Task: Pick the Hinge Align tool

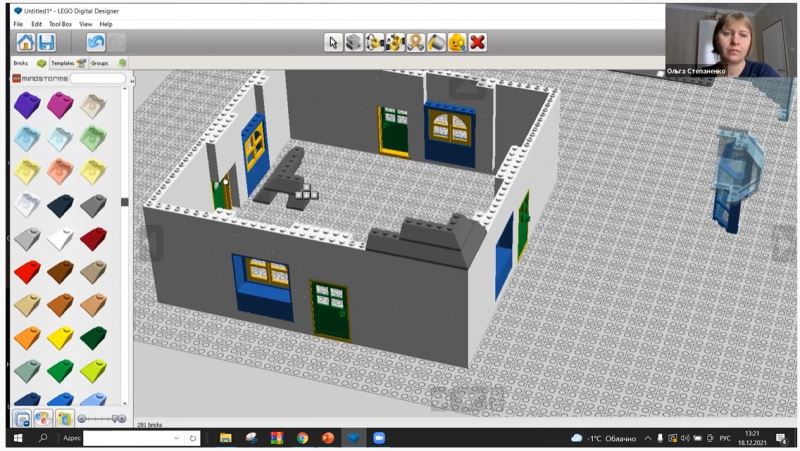Action: pos(394,42)
